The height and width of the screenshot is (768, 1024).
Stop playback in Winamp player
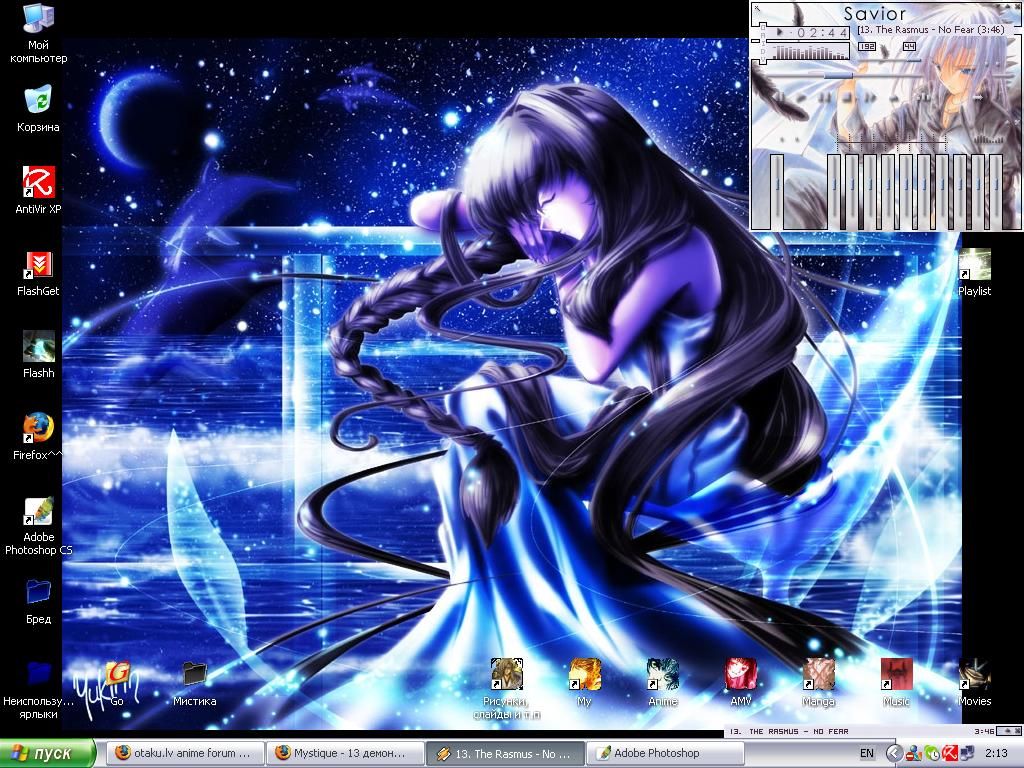click(848, 98)
